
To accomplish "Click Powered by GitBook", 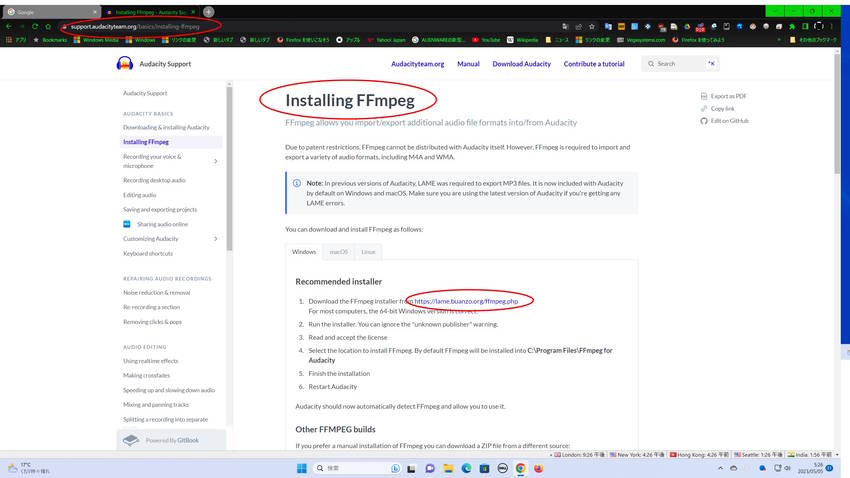I will point(171,440).
